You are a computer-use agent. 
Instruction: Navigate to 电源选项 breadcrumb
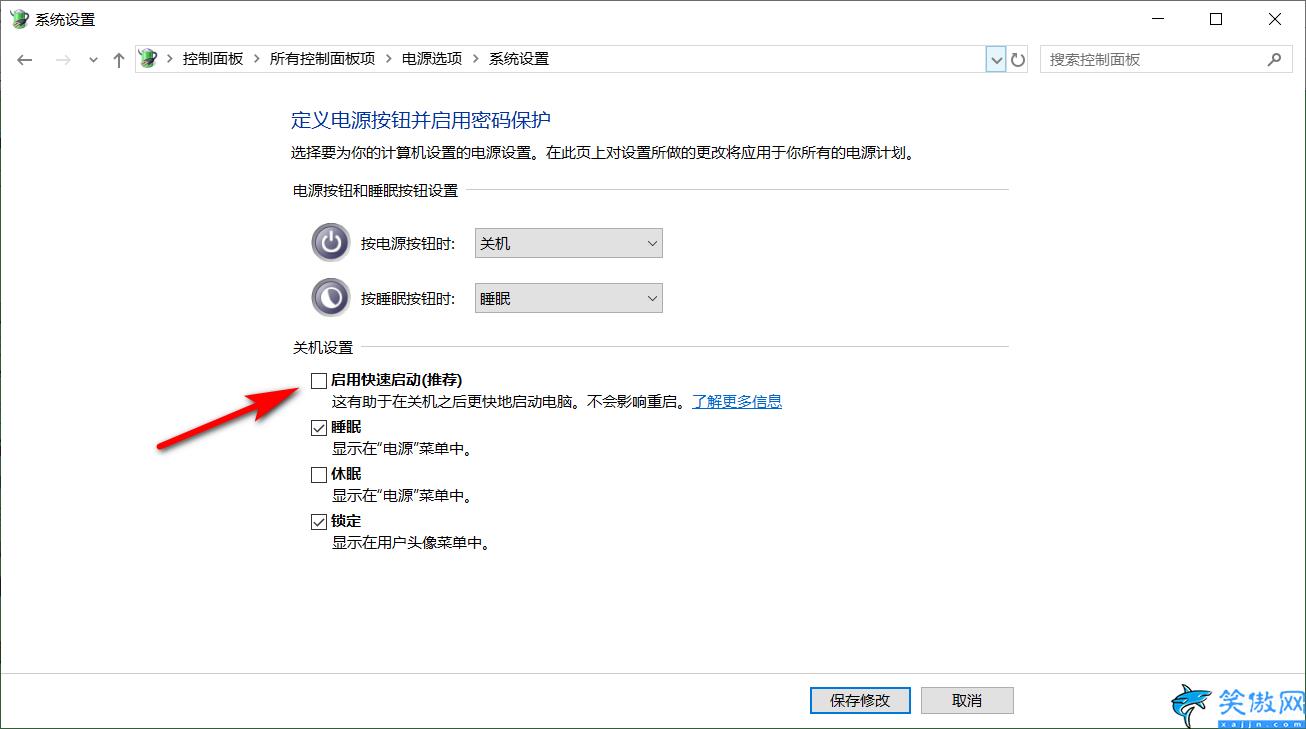(x=432, y=59)
